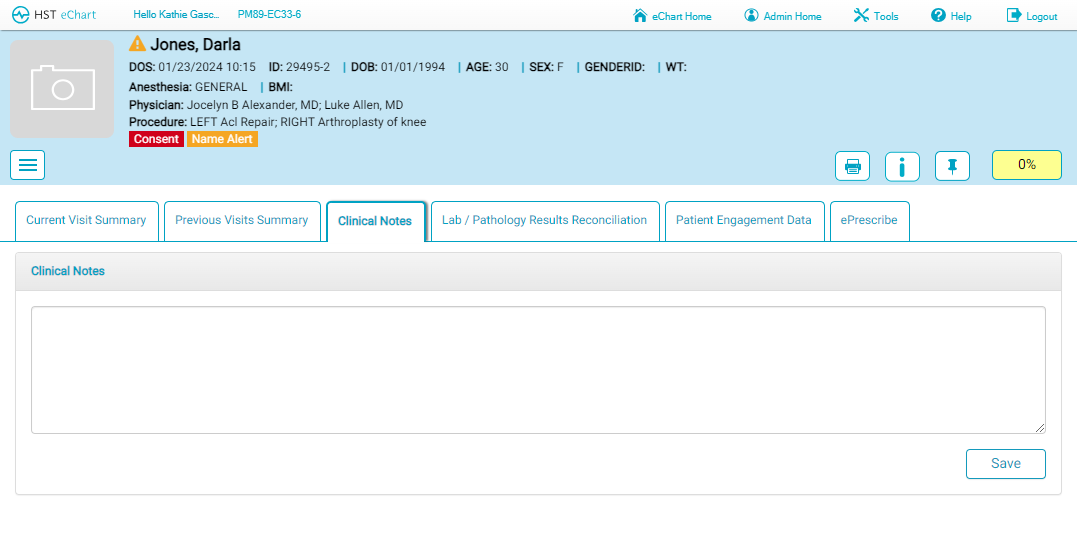Click the printer icon button

852,166
